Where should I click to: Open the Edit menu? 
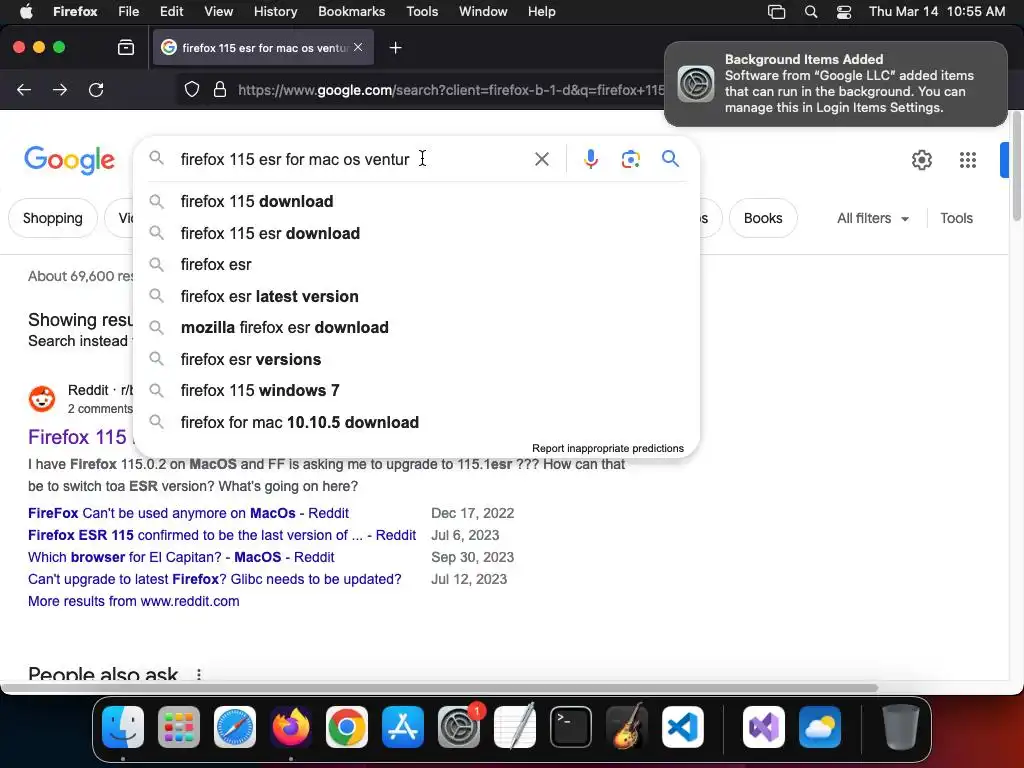pyautogui.click(x=171, y=11)
